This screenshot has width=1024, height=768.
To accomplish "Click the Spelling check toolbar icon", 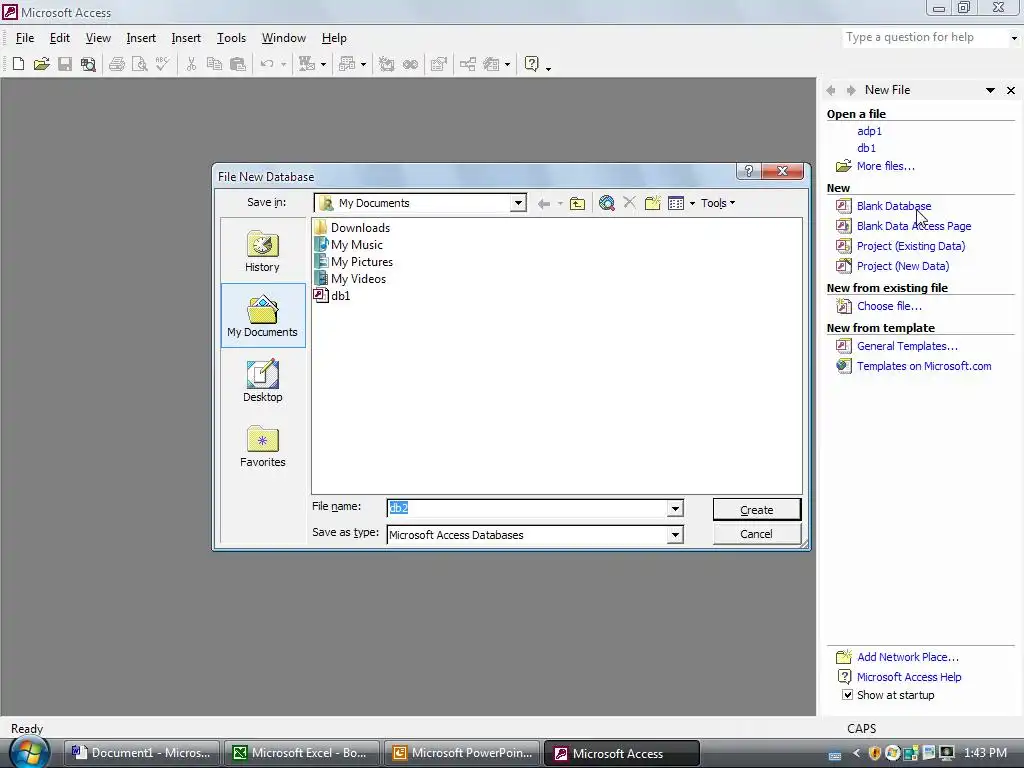I will tap(162, 64).
